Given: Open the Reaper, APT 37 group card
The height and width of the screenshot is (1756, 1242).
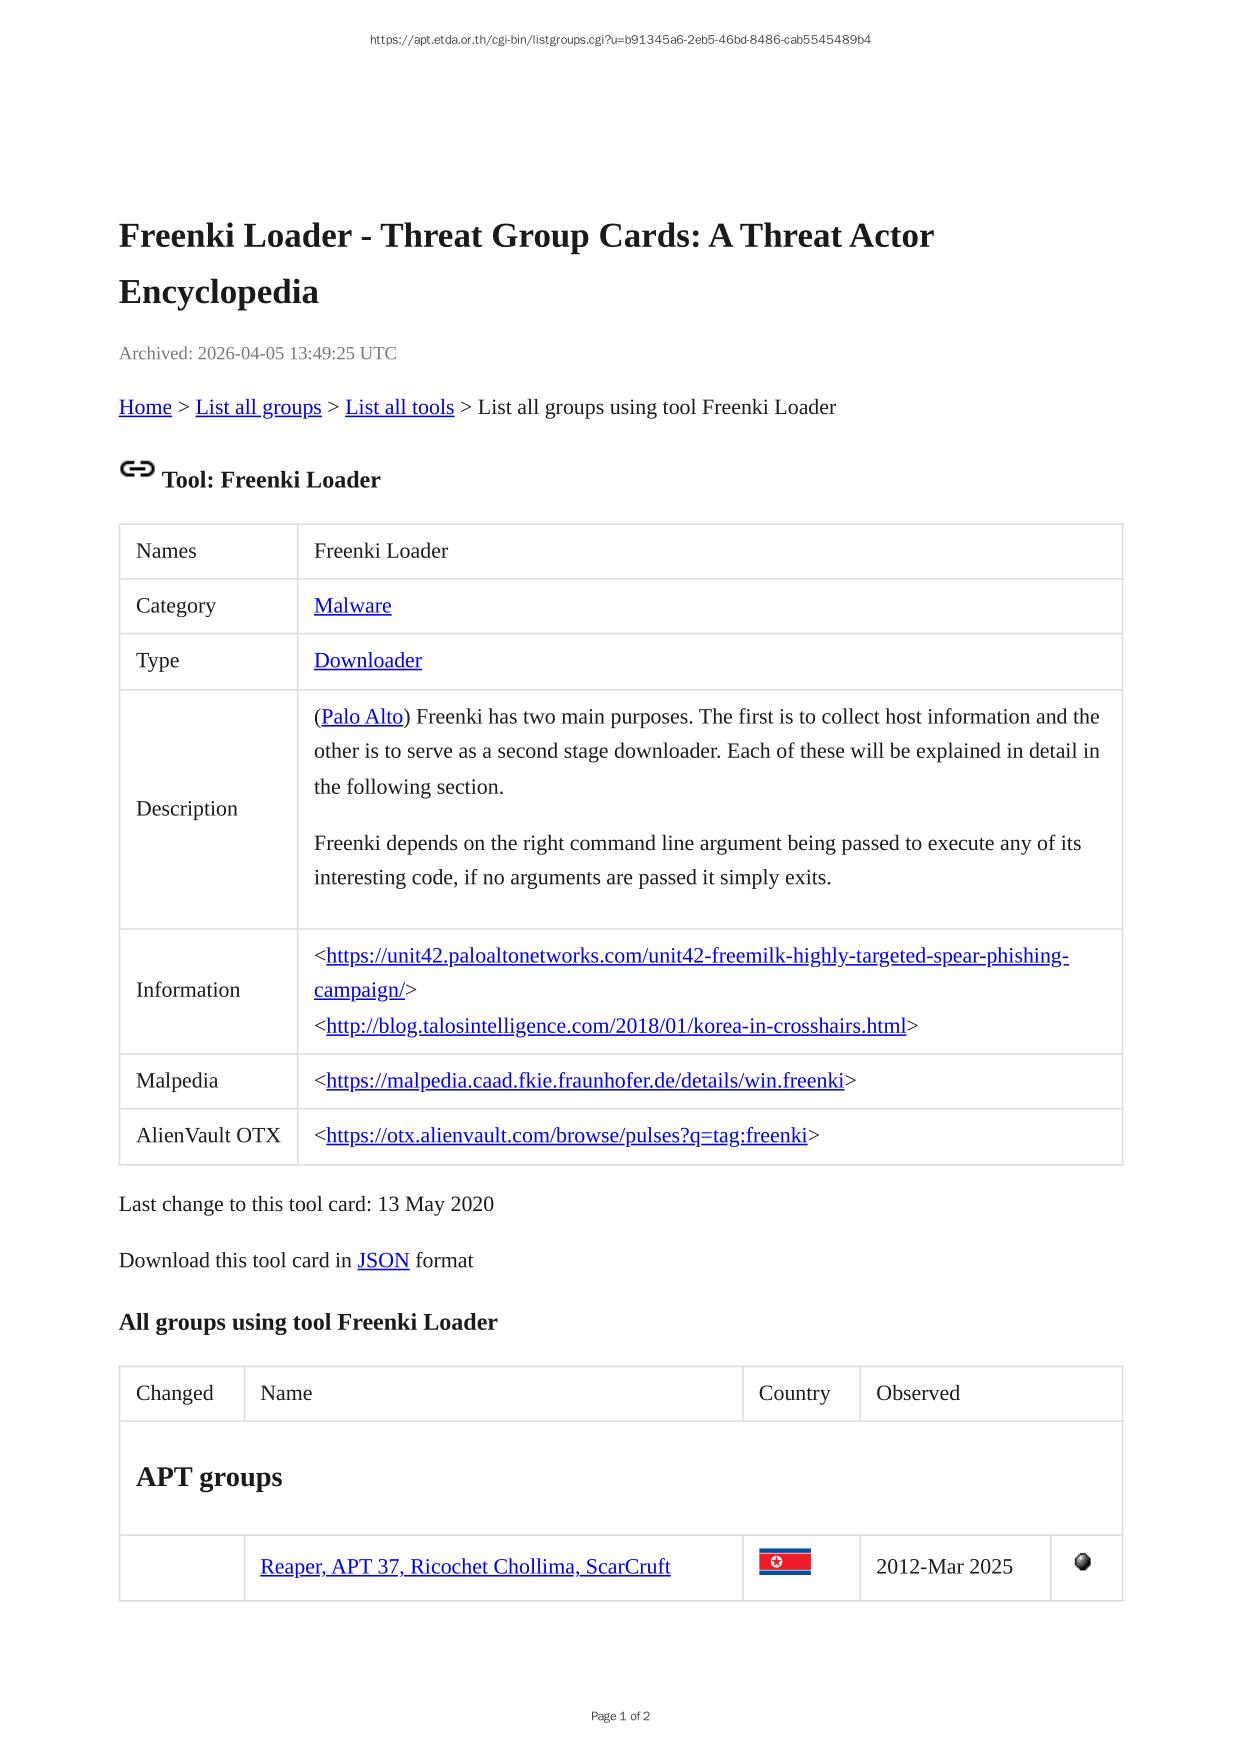Looking at the screenshot, I should pos(465,1567).
